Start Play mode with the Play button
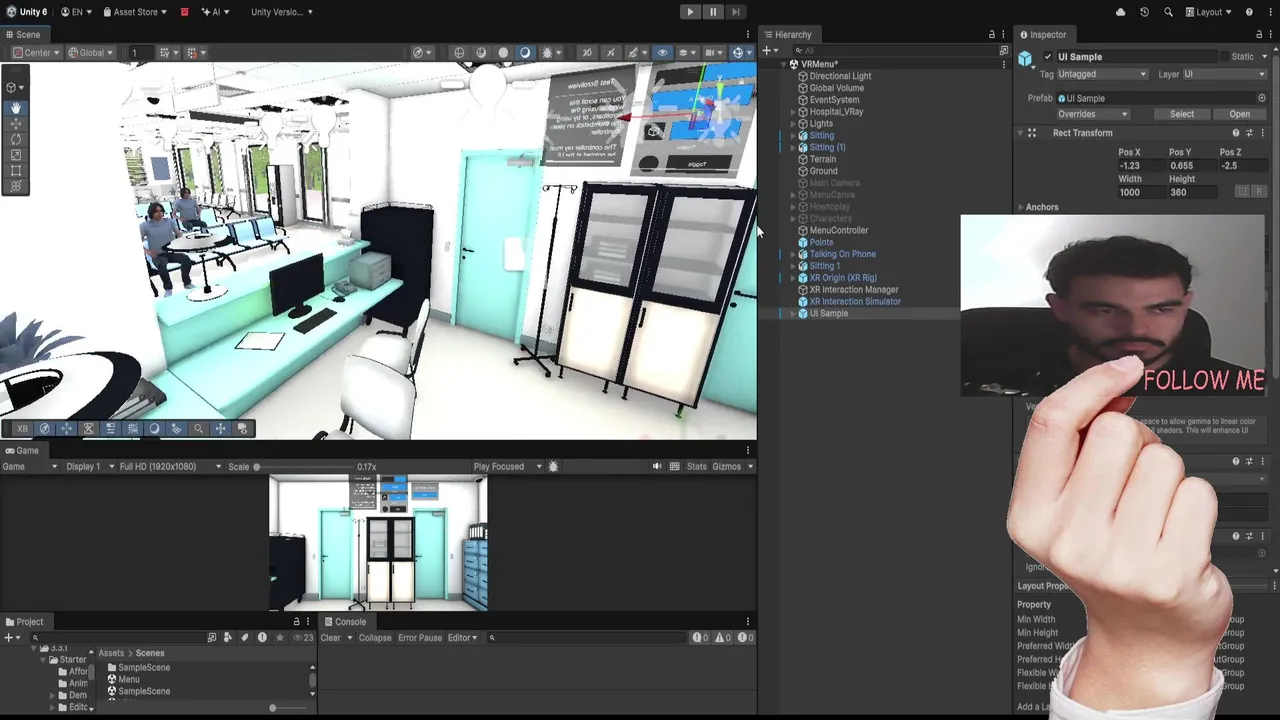This screenshot has width=1280, height=720. coord(690,12)
